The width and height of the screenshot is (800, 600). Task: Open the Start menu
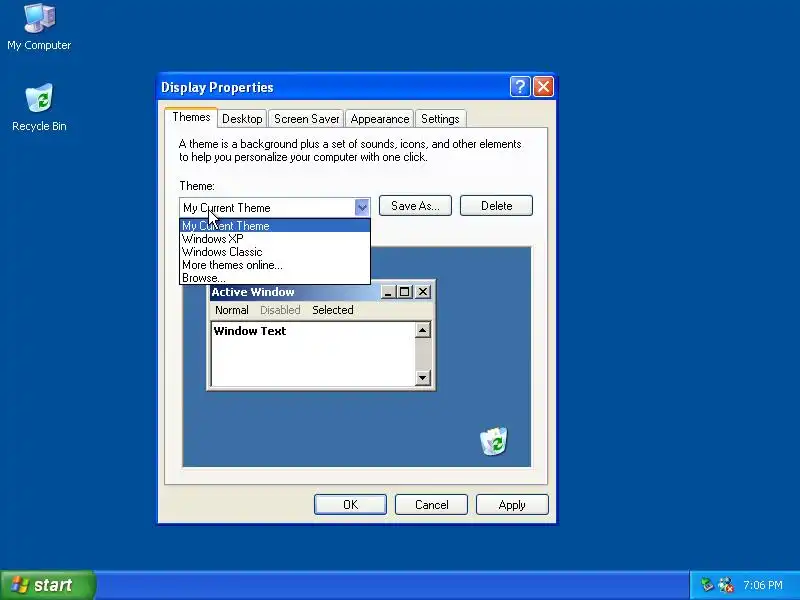[x=47, y=585]
